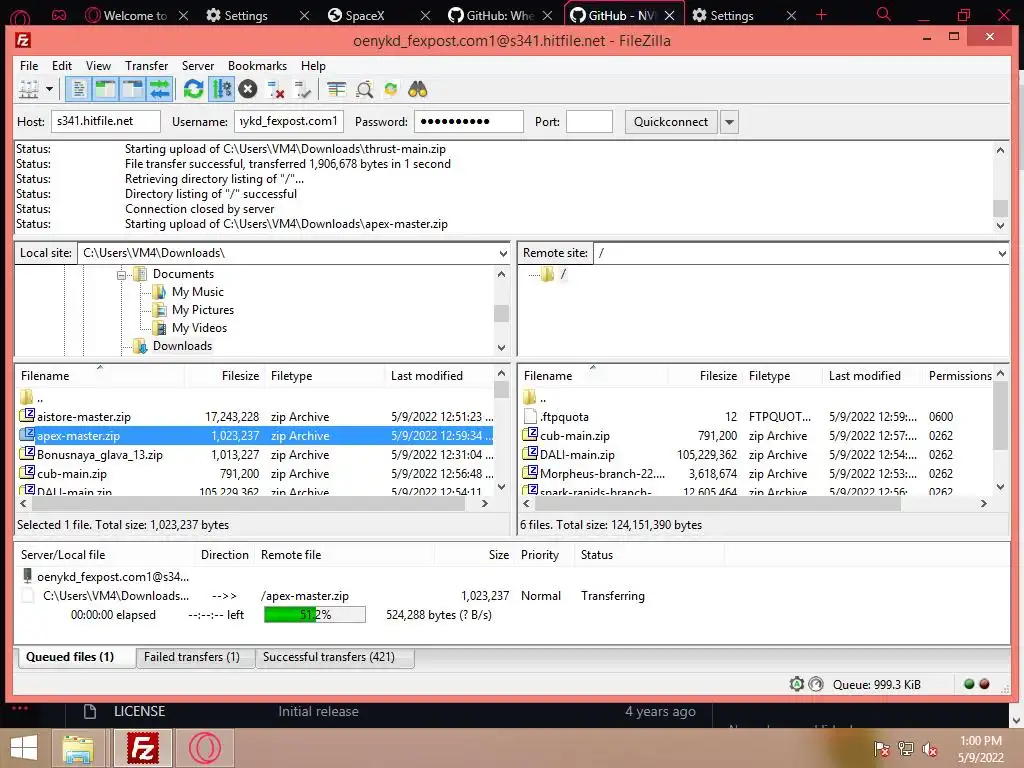Image resolution: width=1024 pixels, height=768 pixels.
Task: Toggle local directory tree display
Action: pyautogui.click(x=105, y=89)
